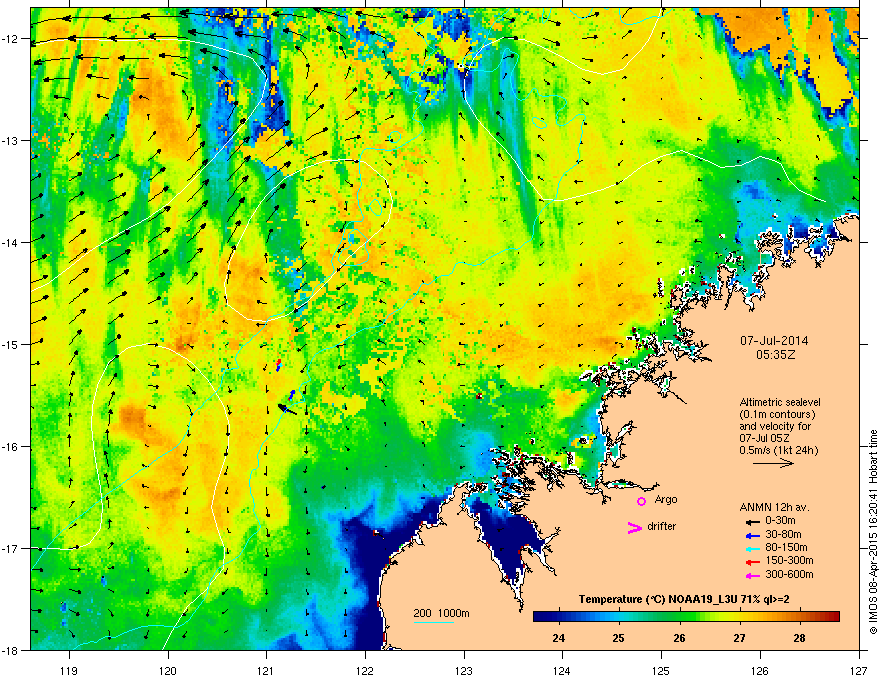Viewport: 880px width, 680px height.
Task: Click the Altimetric sealevel label
Action: coord(780,402)
